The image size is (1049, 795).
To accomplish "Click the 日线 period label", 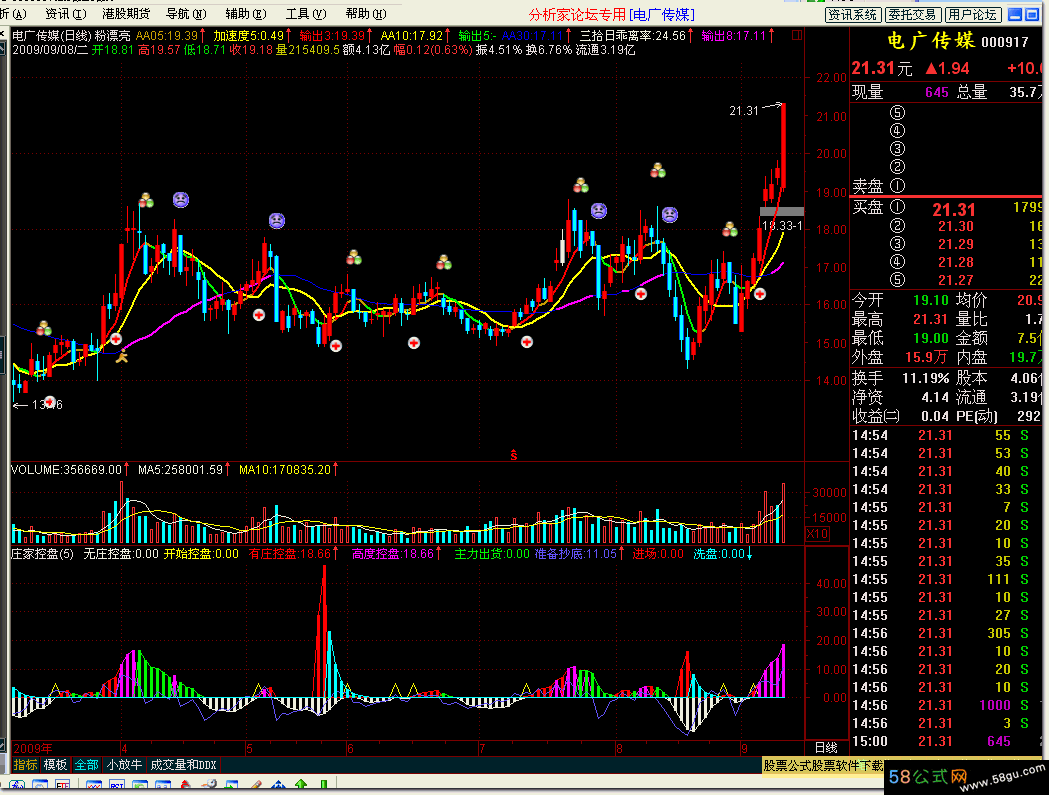I will tap(826, 747).
